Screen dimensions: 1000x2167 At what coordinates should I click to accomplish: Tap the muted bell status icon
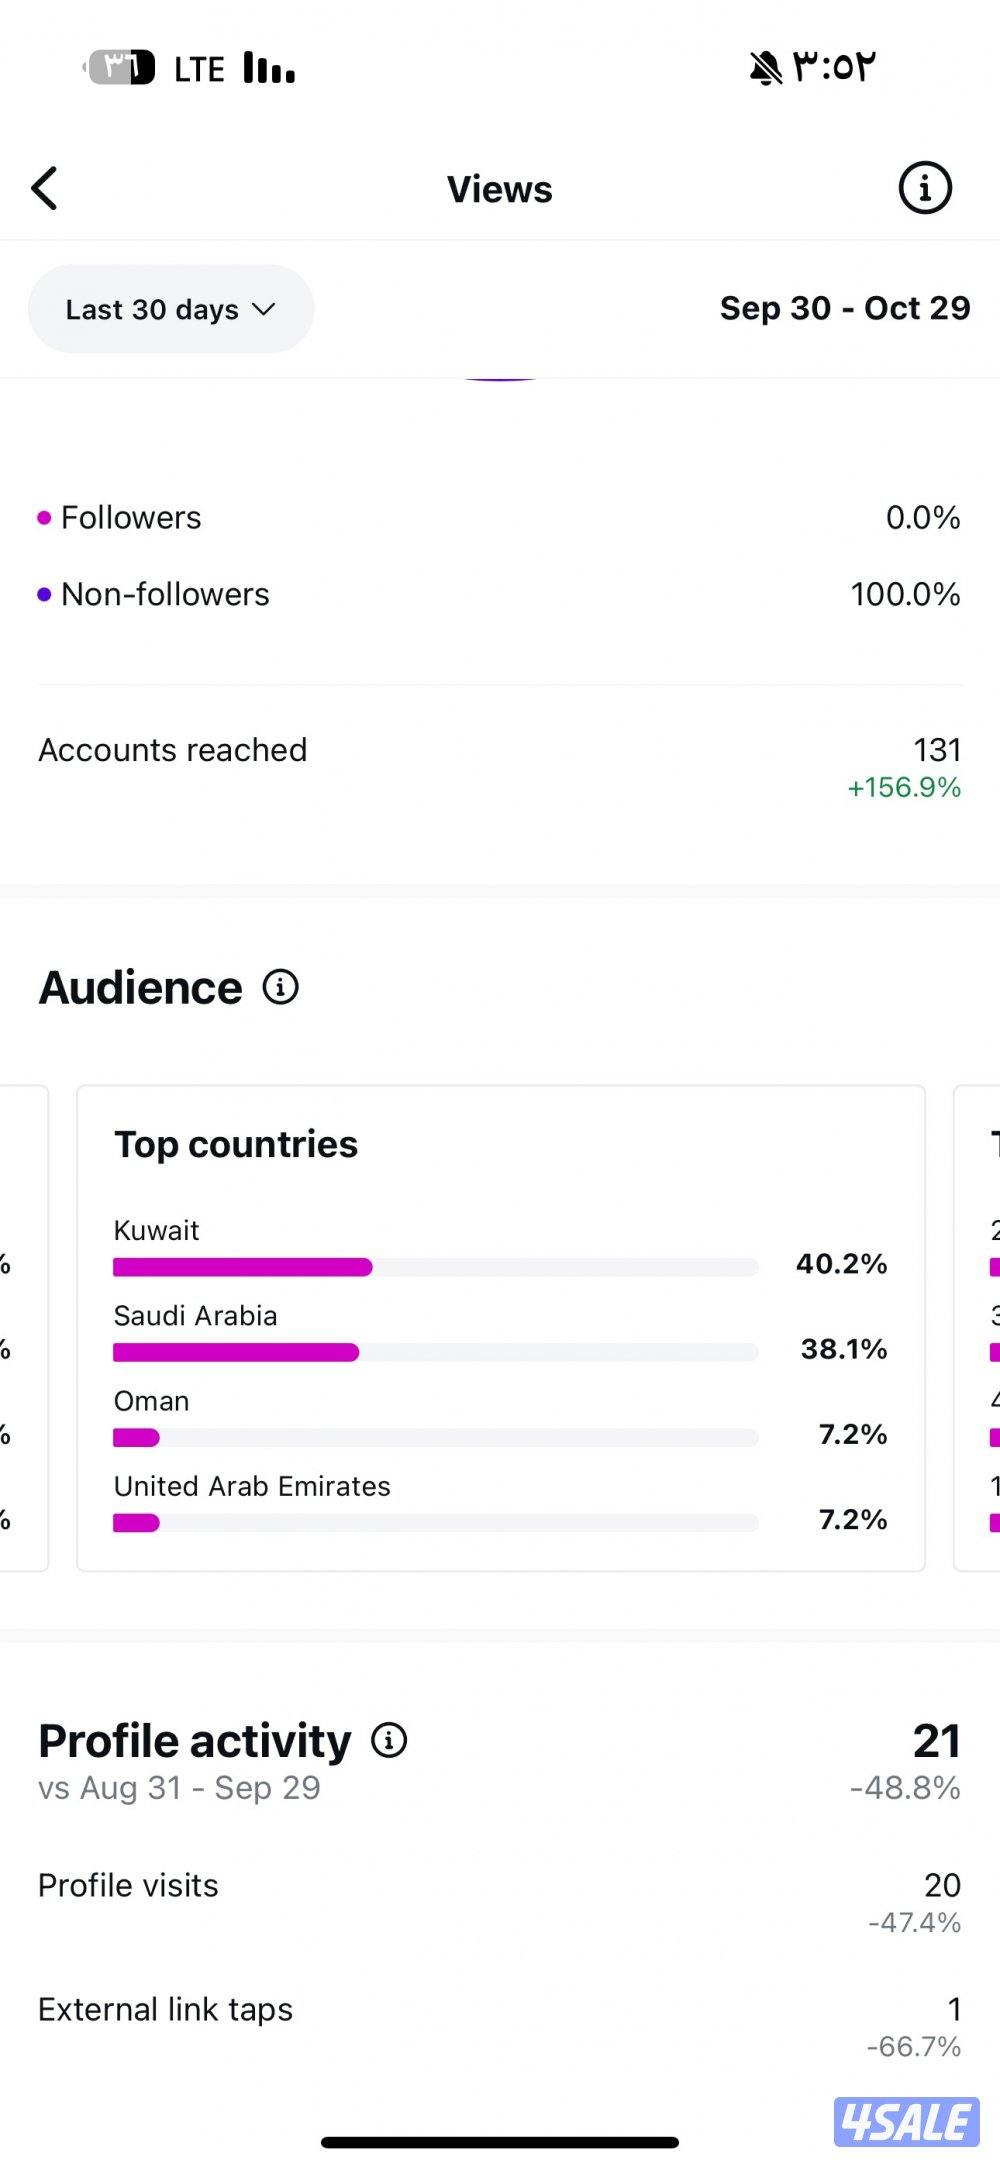(x=765, y=68)
